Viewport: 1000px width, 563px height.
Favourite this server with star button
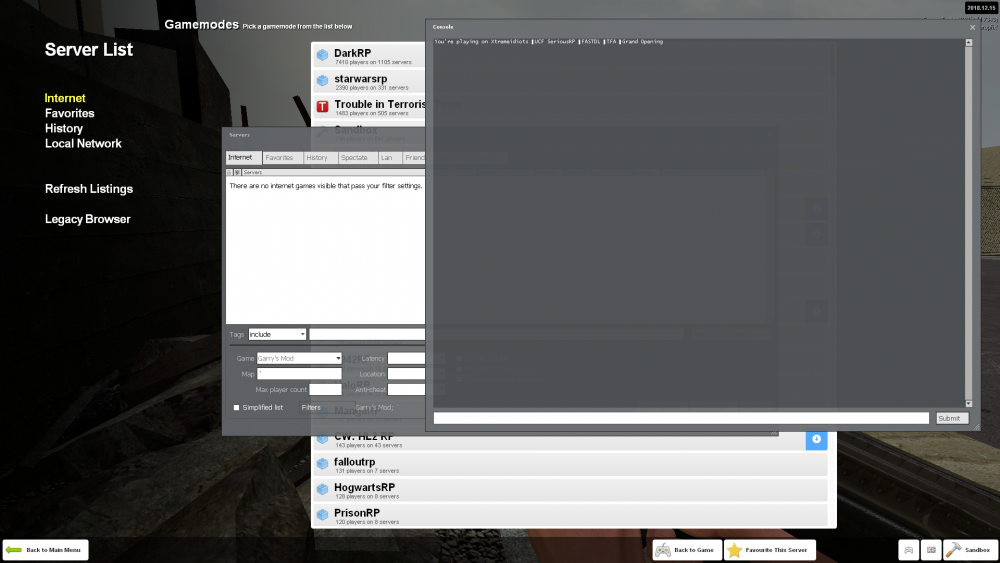(x=769, y=550)
